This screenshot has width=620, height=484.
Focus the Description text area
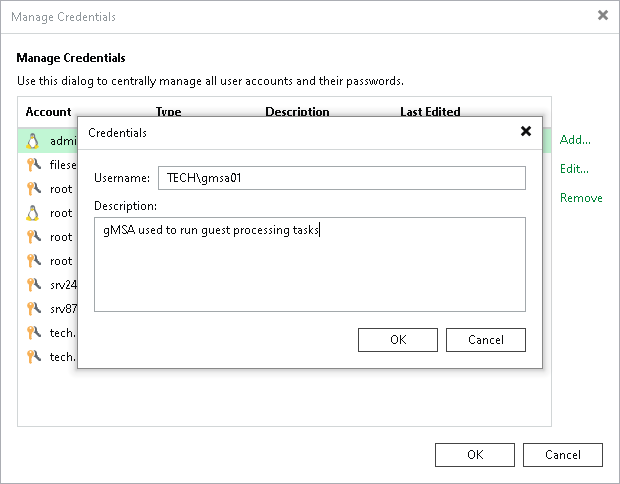tap(310, 264)
